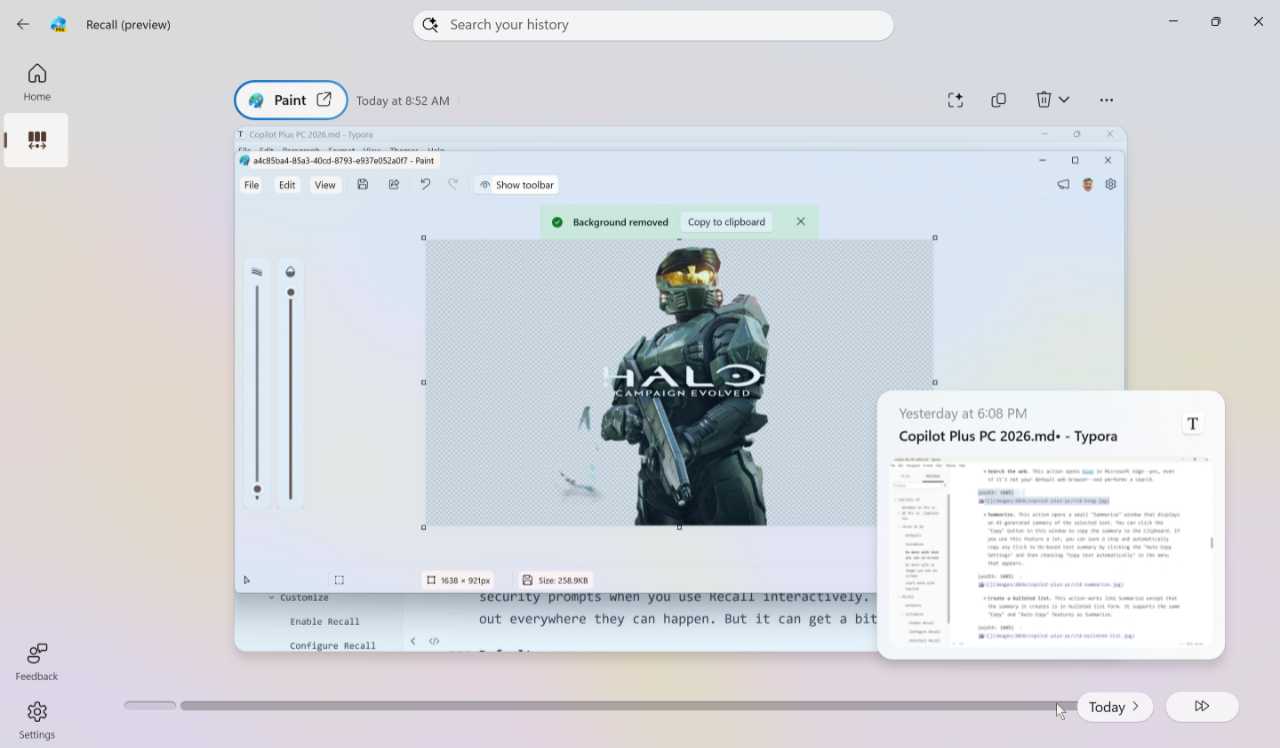Go back using the Recall back arrow

pos(23,24)
